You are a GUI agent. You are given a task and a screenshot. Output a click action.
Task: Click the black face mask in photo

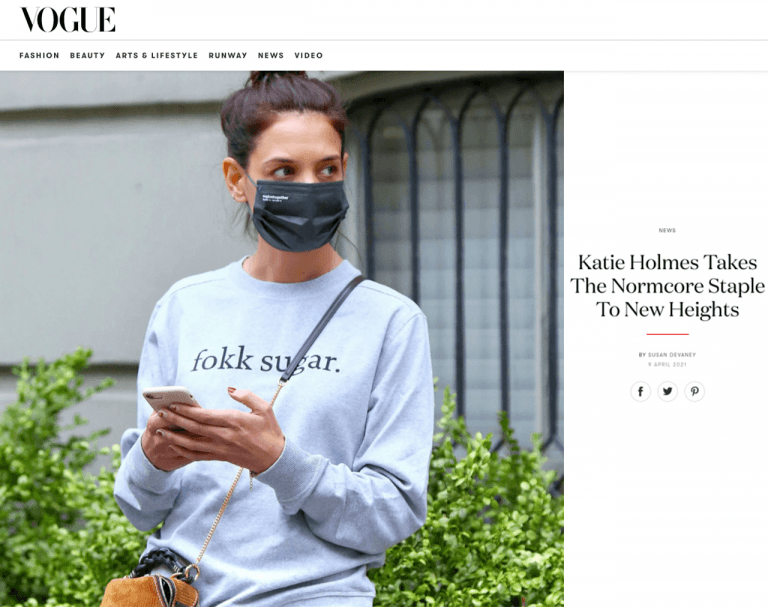coord(299,215)
